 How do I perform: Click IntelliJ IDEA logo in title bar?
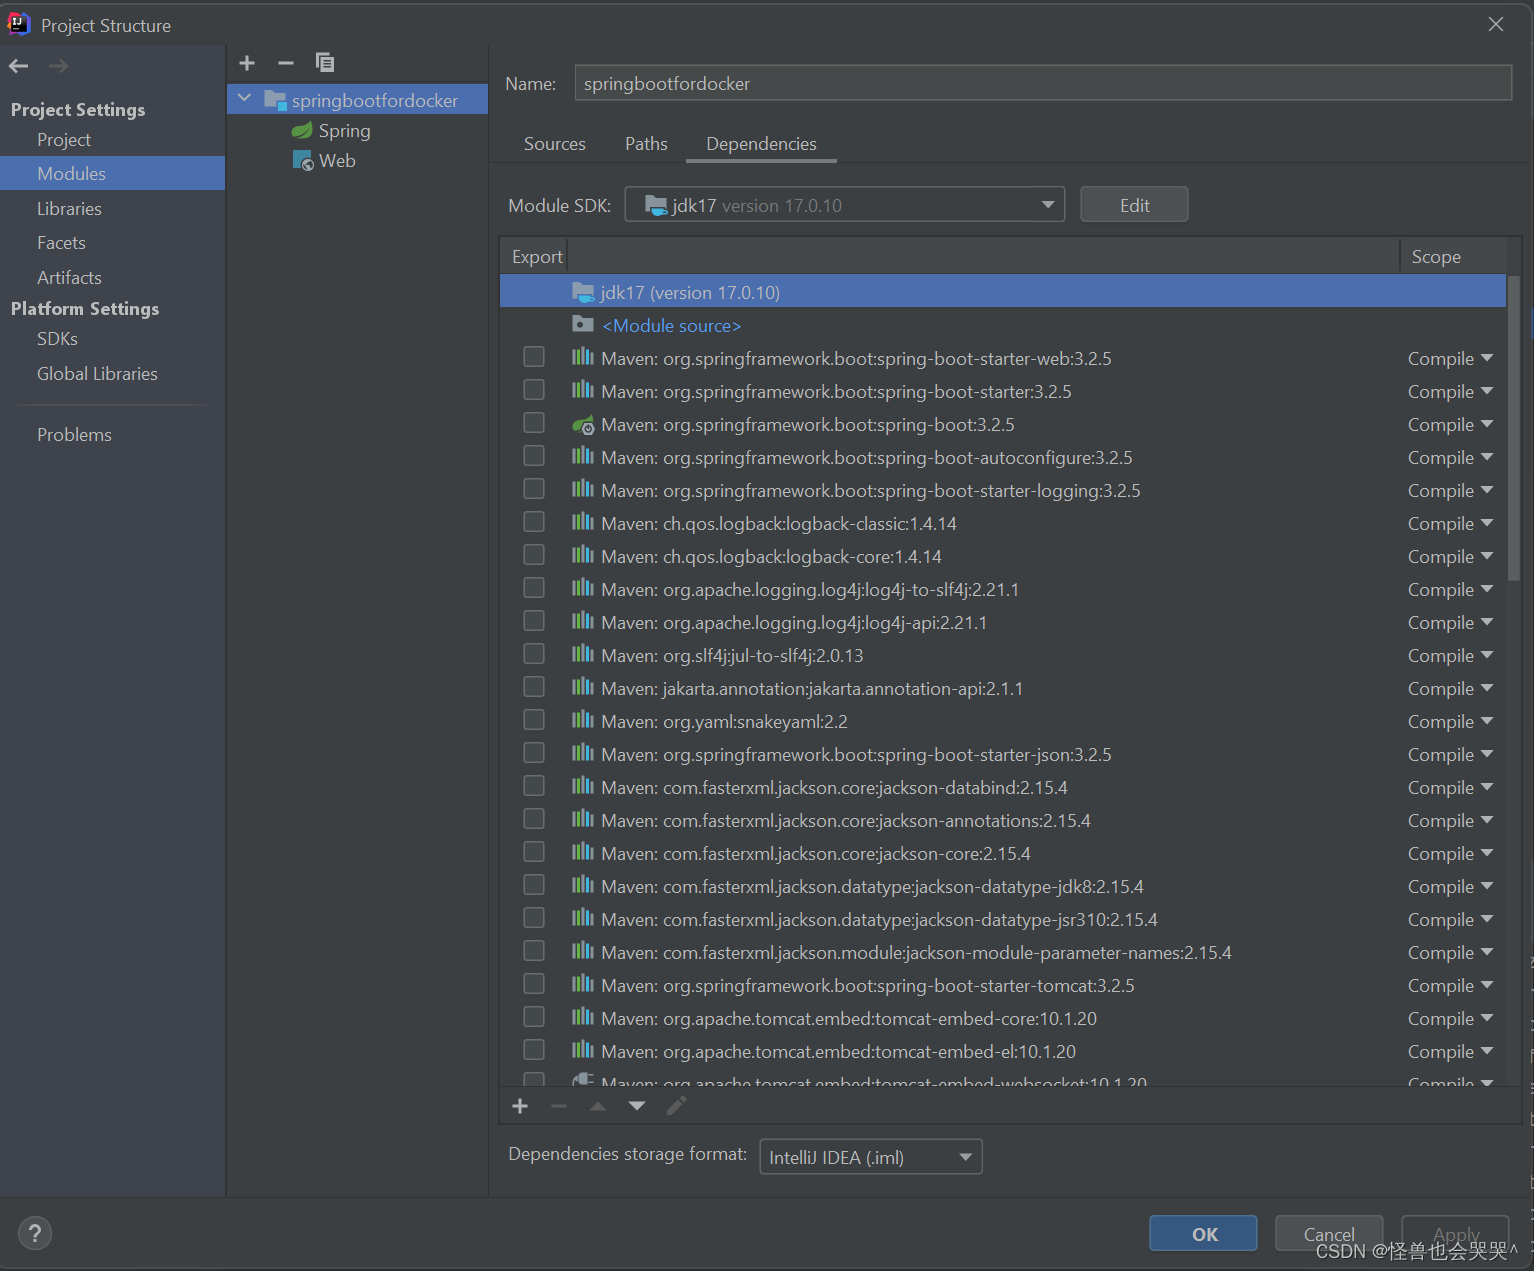point(19,24)
